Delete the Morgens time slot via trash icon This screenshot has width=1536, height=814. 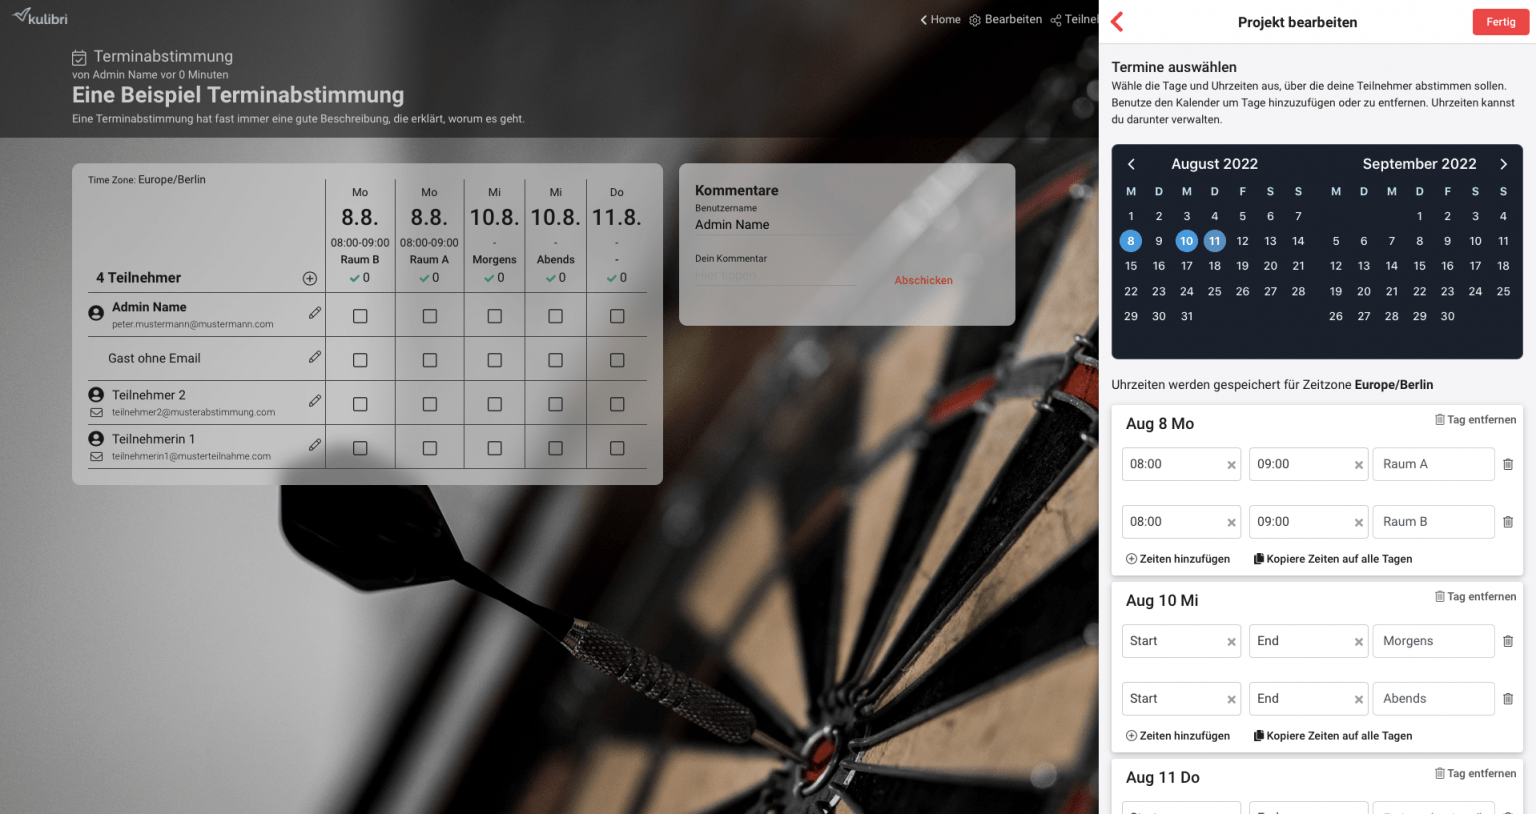tap(1508, 641)
